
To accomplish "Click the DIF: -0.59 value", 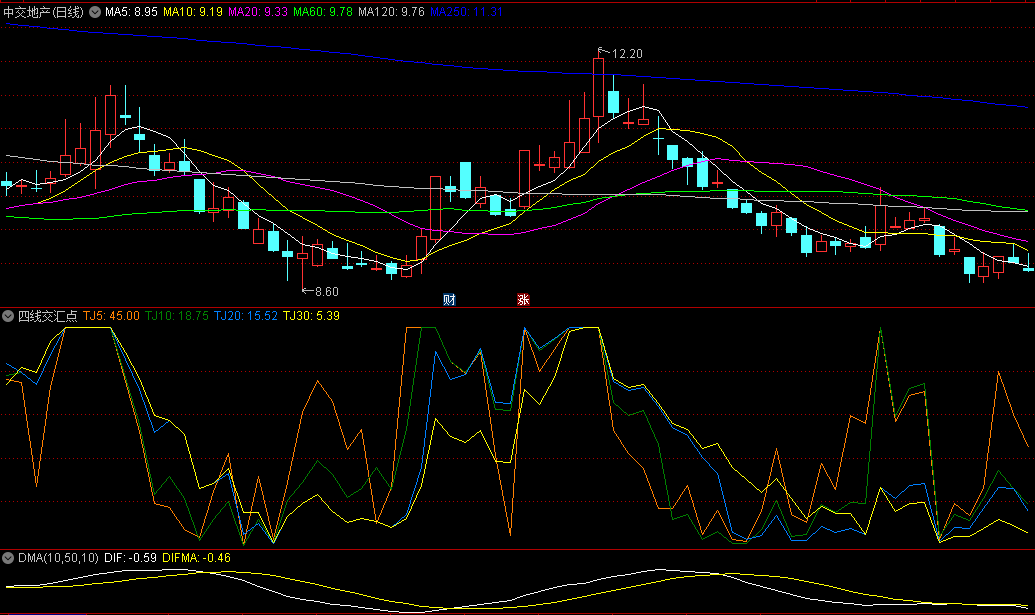I will (130, 558).
